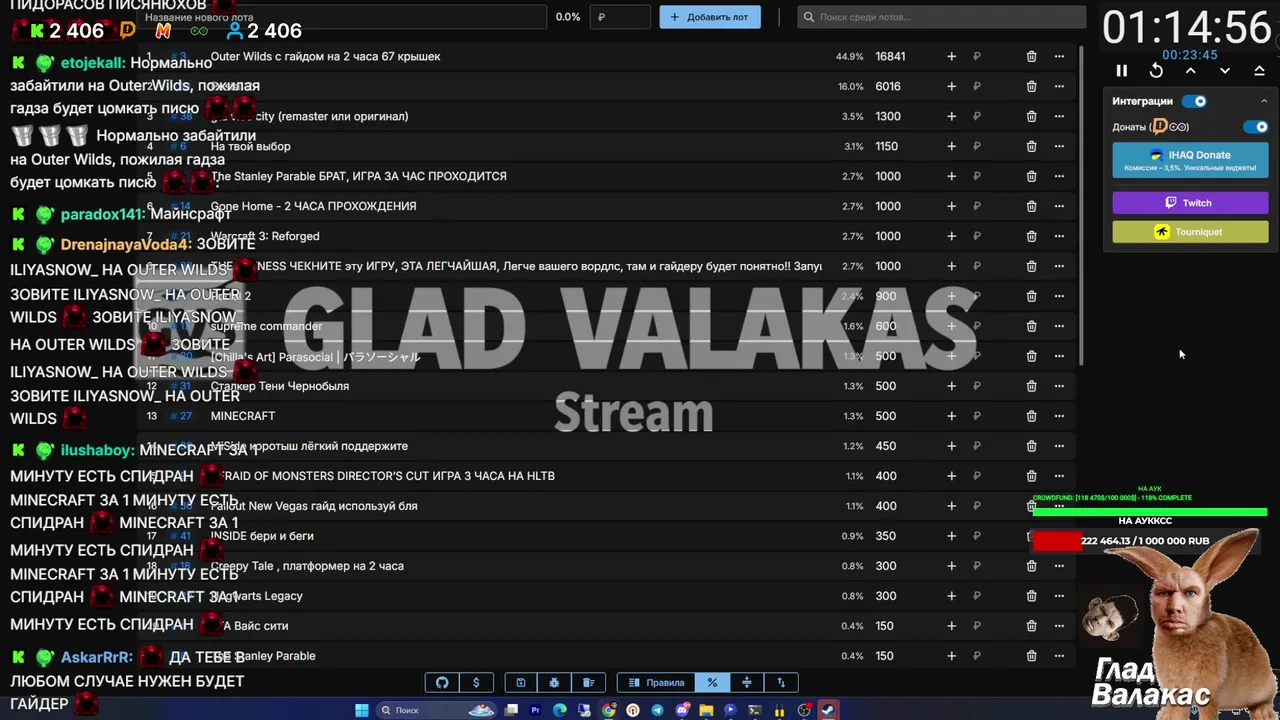Click the IHAQ Donate button
This screenshot has height=720, width=1280.
[1190, 160]
